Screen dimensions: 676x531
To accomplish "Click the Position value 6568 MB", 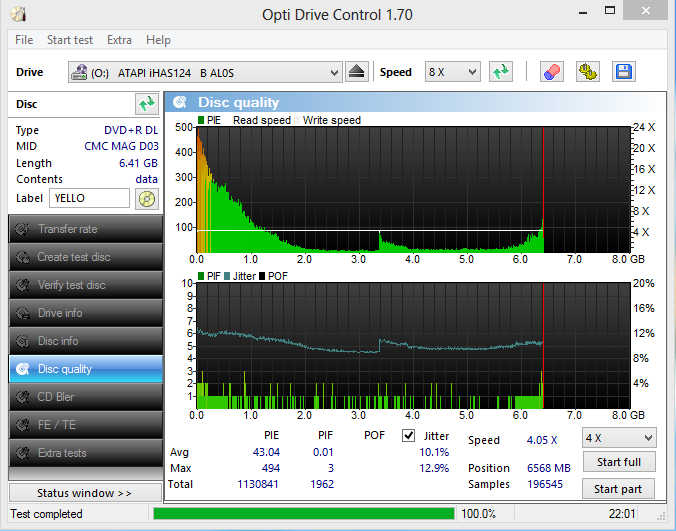I will pyautogui.click(x=549, y=468).
